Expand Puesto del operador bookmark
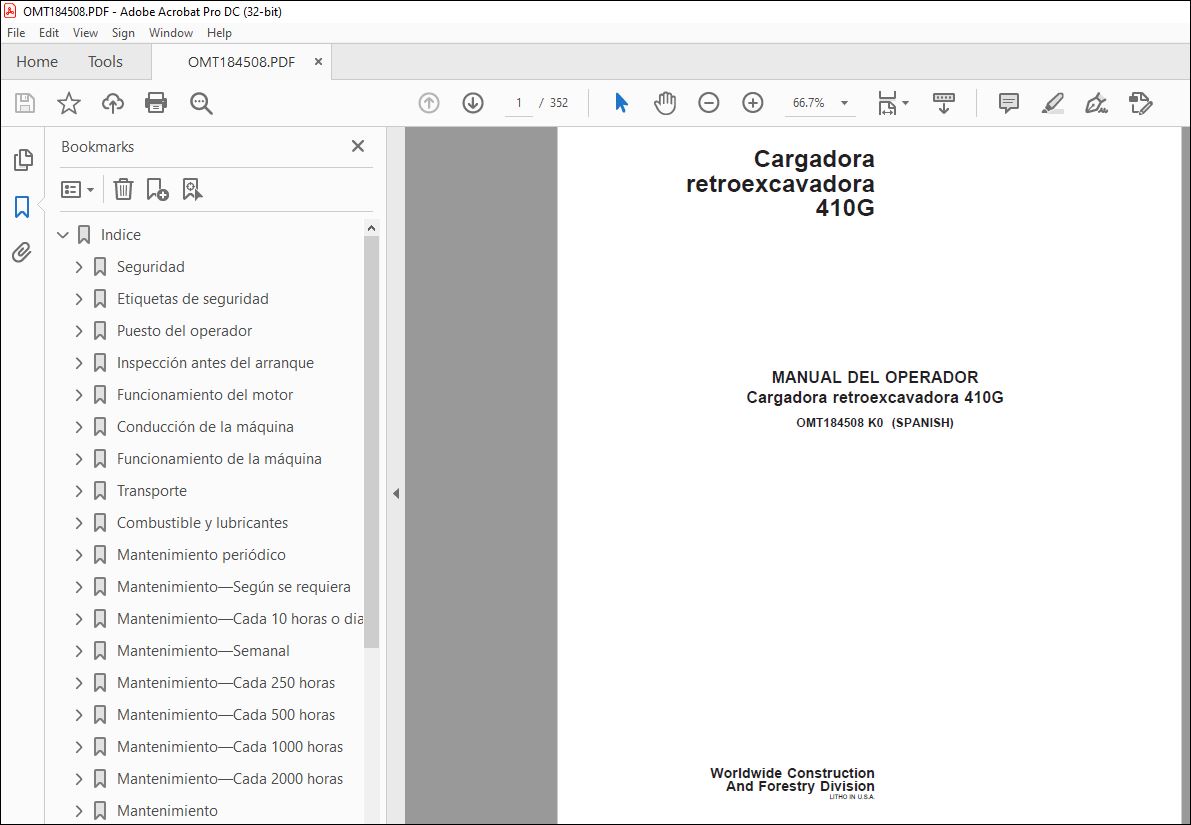The width and height of the screenshot is (1191, 825). (79, 330)
